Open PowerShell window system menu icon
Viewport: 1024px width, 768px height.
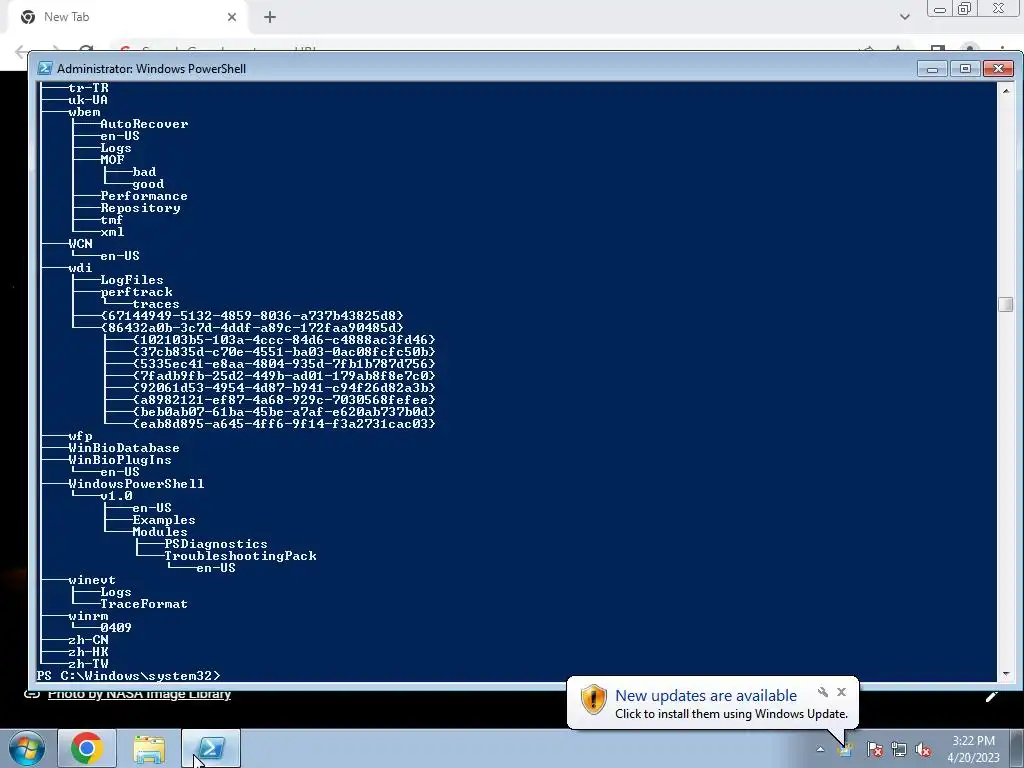pos(45,68)
